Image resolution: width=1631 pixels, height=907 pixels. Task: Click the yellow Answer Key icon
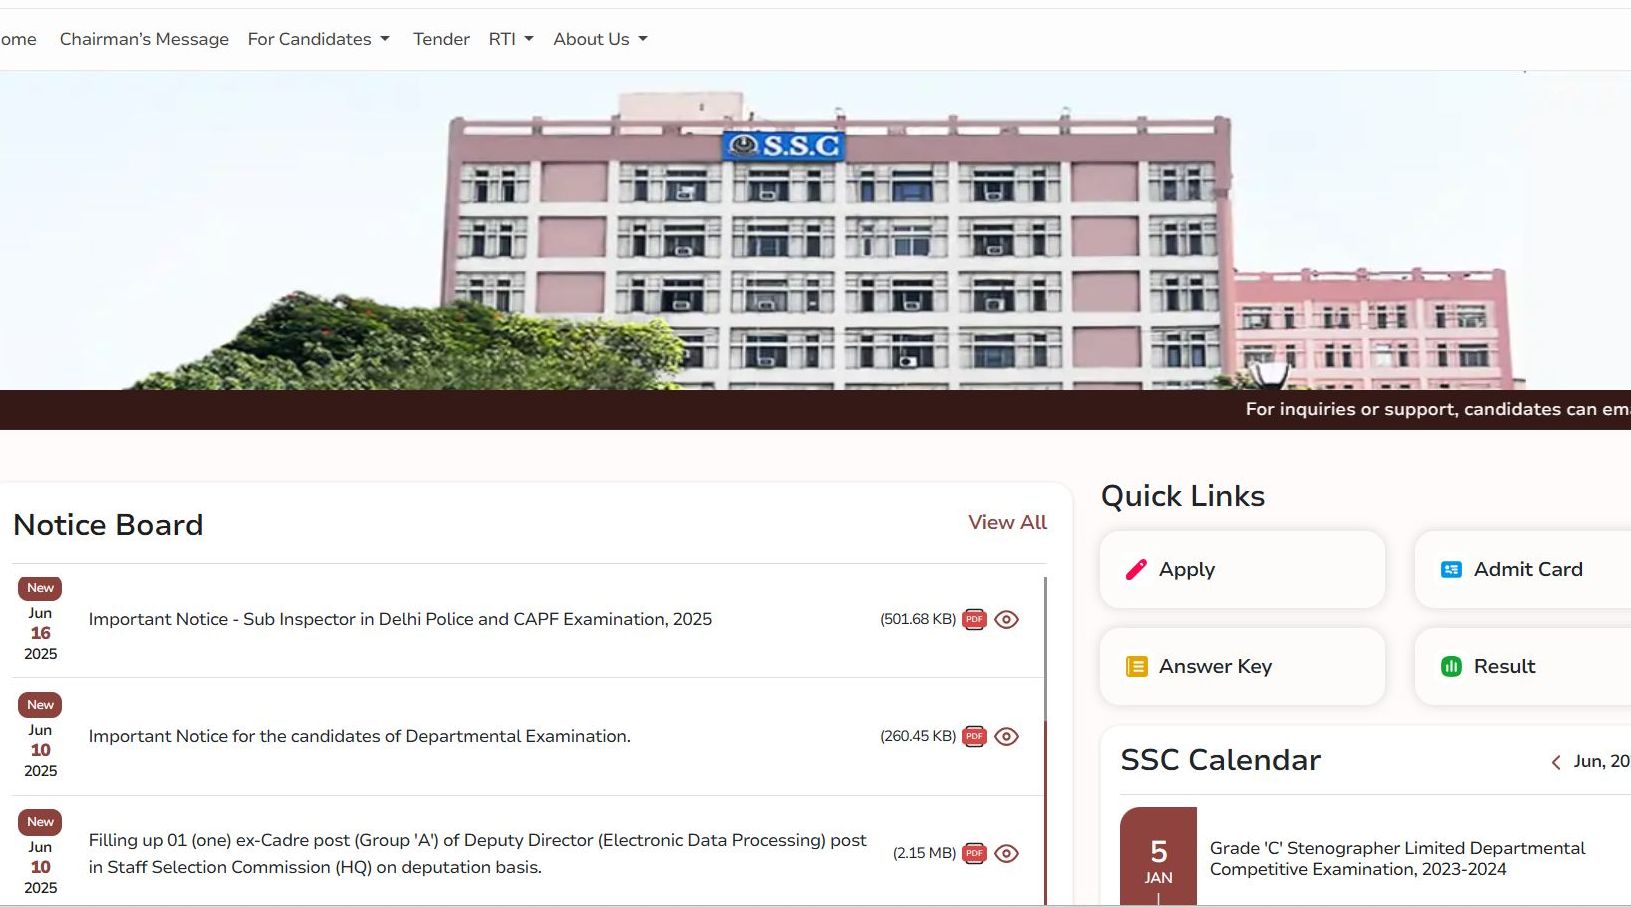pyautogui.click(x=1136, y=666)
